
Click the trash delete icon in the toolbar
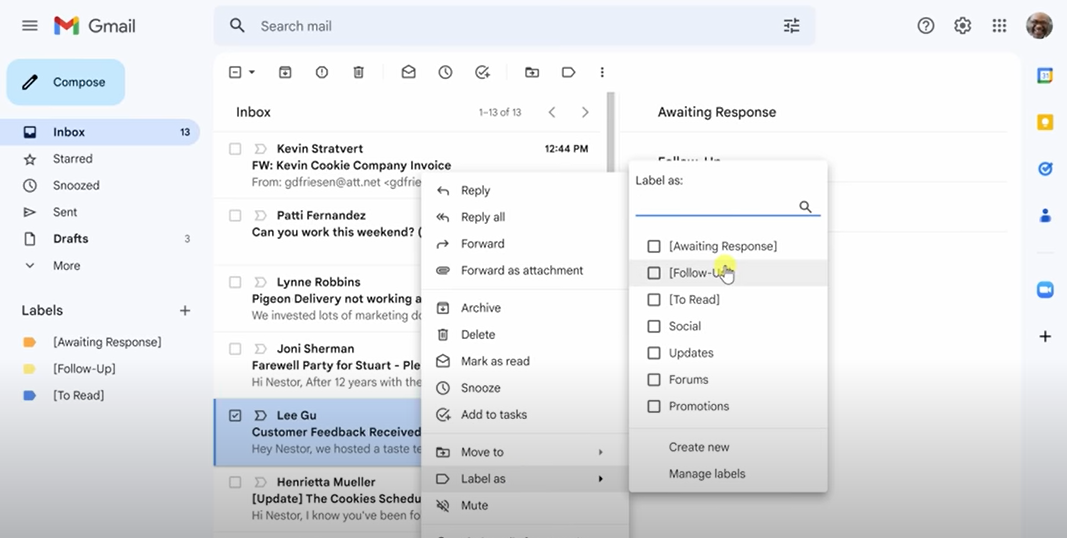click(x=358, y=72)
